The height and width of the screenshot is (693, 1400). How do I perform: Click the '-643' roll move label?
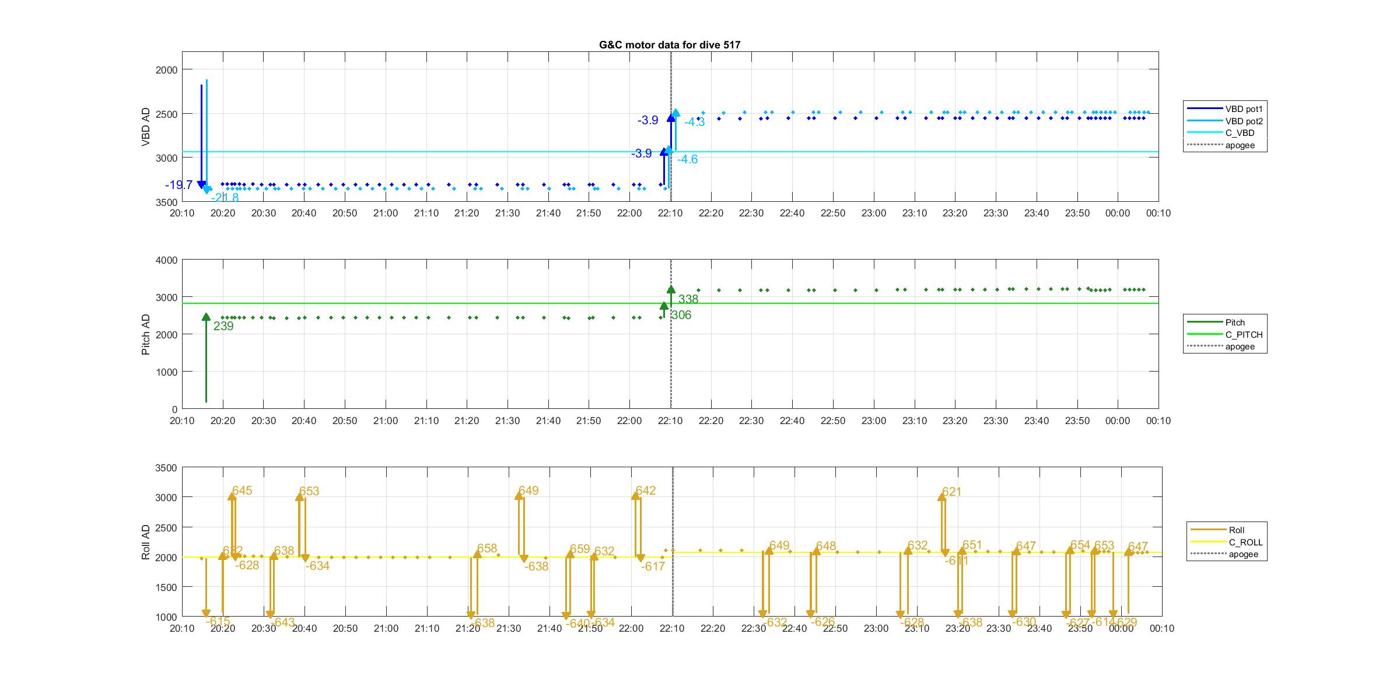pyautogui.click(x=283, y=622)
